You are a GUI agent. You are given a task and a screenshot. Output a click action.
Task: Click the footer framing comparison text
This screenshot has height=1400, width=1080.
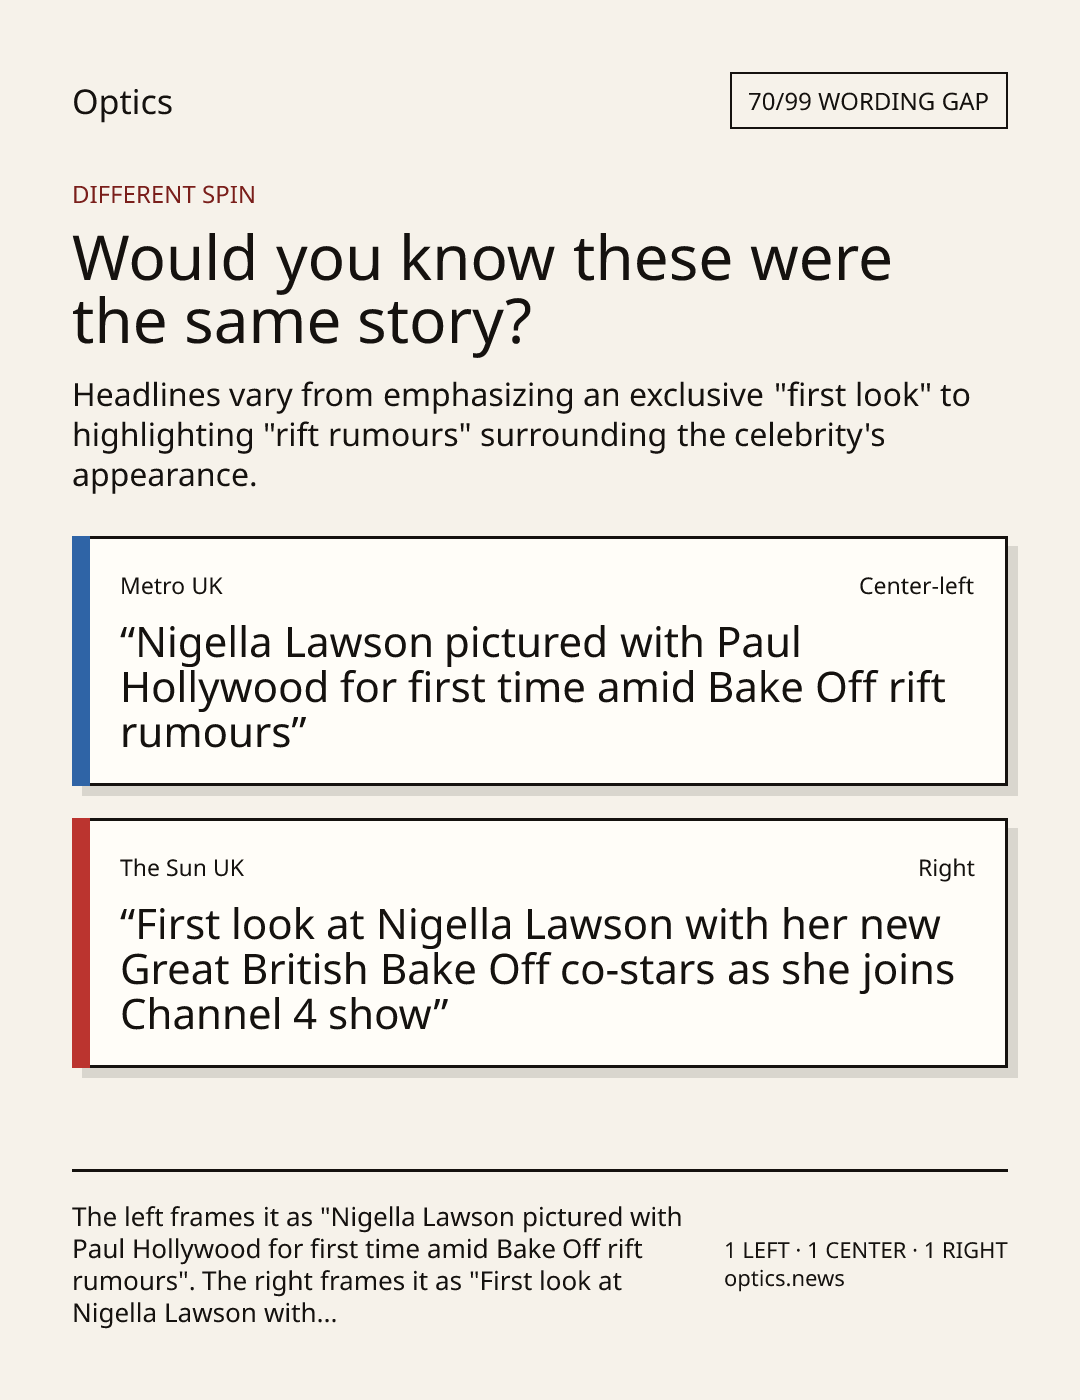(377, 1265)
